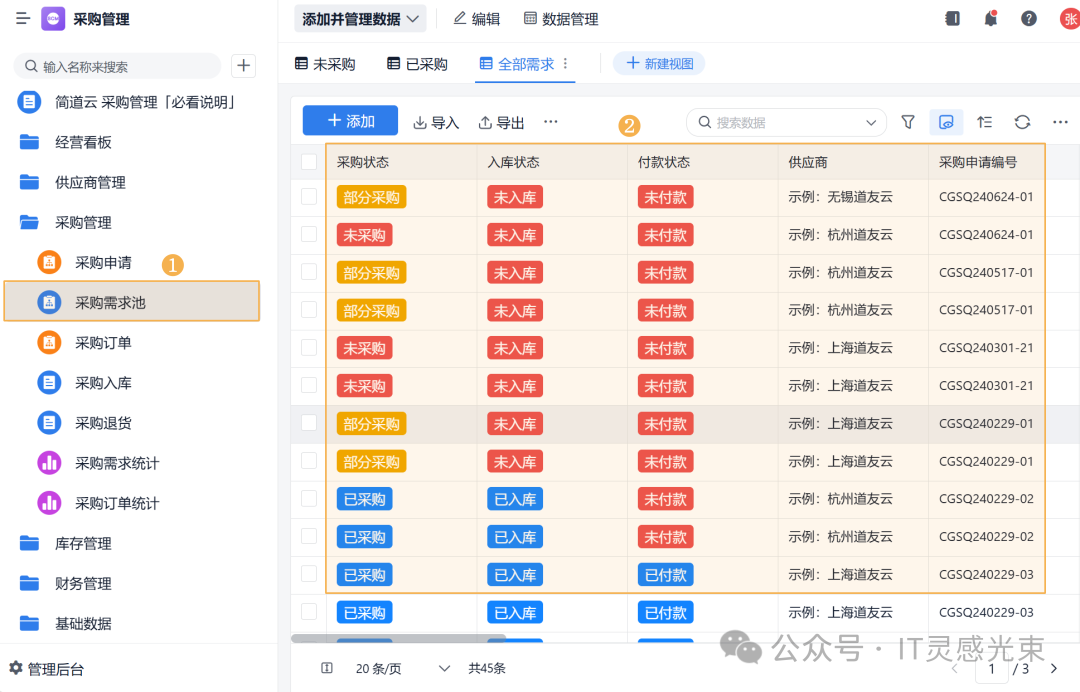Check the first row with 部分采购 status
The image size is (1080, 692).
(309, 197)
